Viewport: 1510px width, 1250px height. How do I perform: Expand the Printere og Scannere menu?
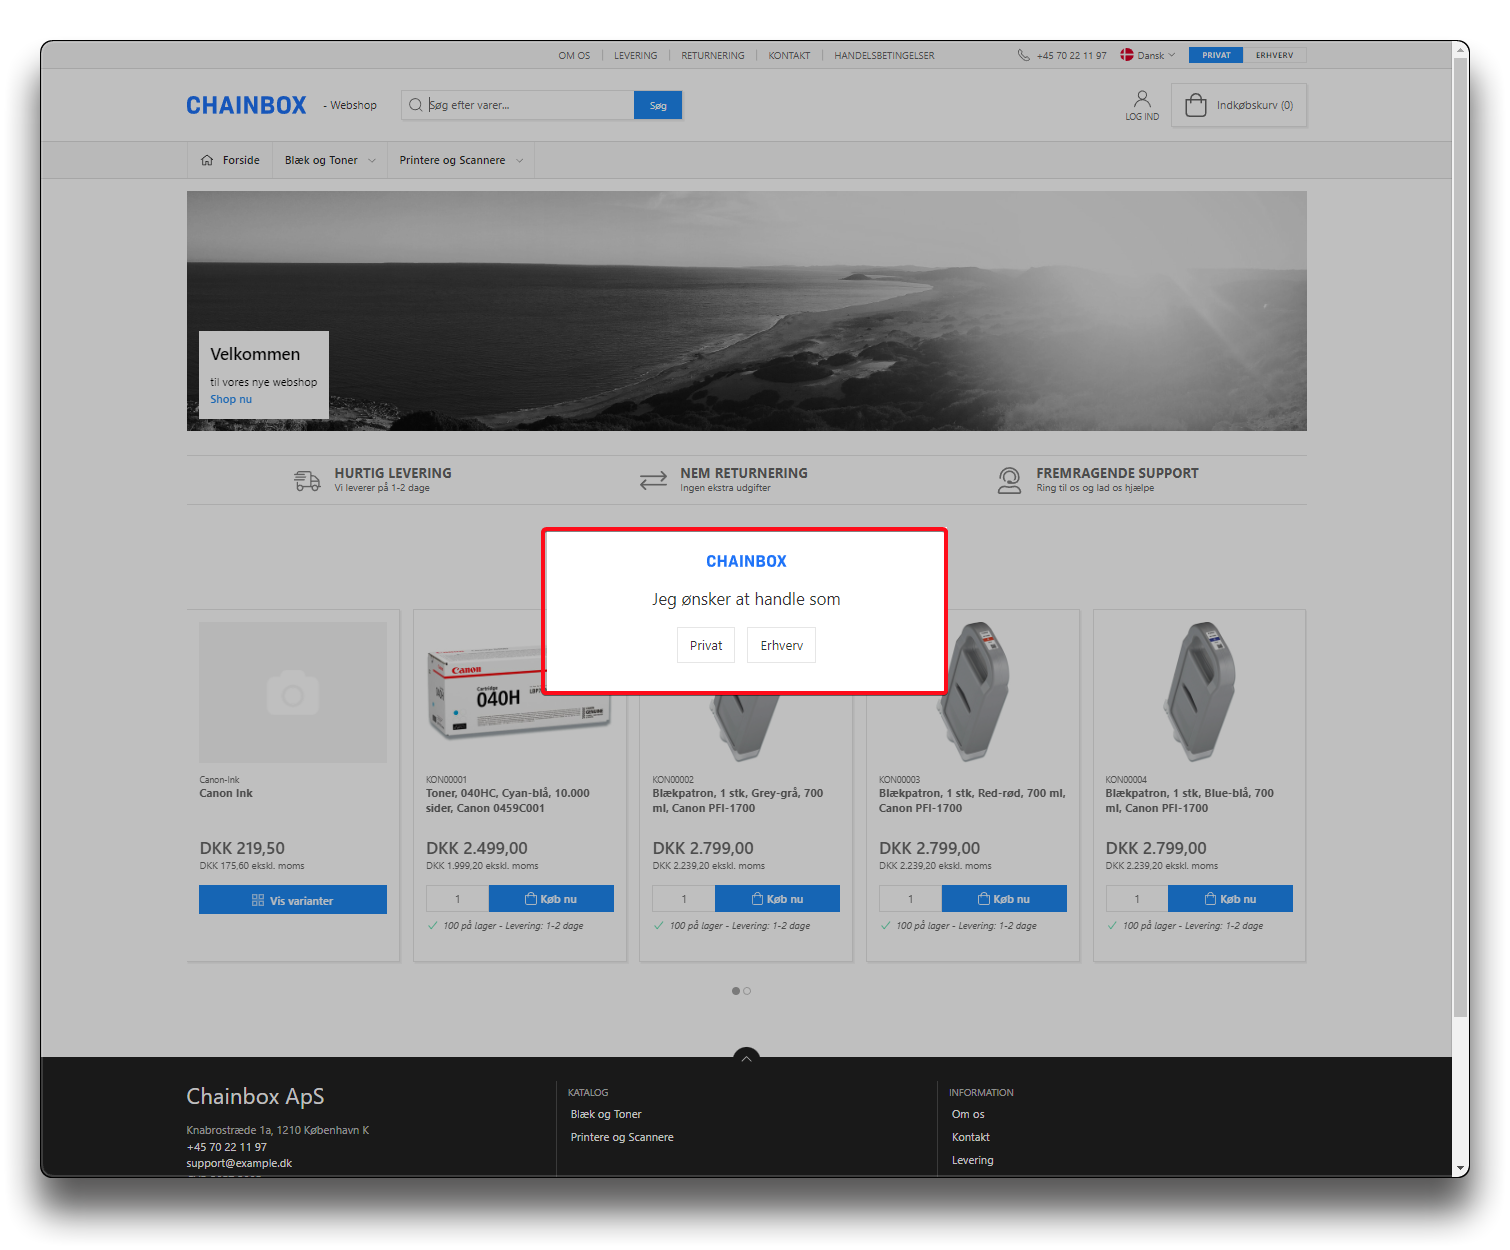click(x=460, y=160)
